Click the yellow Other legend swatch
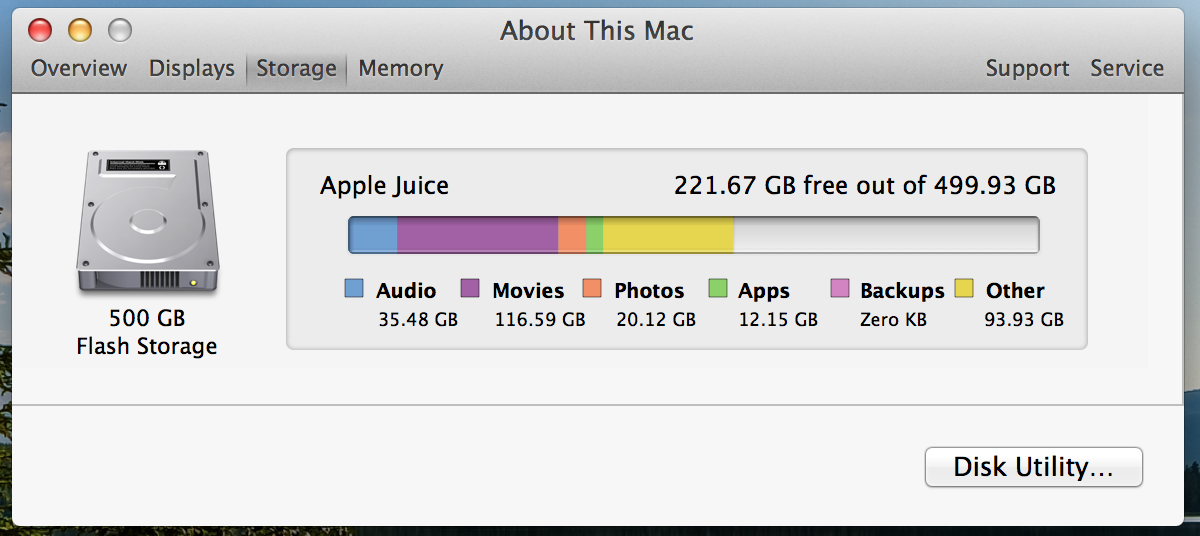Screen dimensions: 1200x536 point(964,289)
